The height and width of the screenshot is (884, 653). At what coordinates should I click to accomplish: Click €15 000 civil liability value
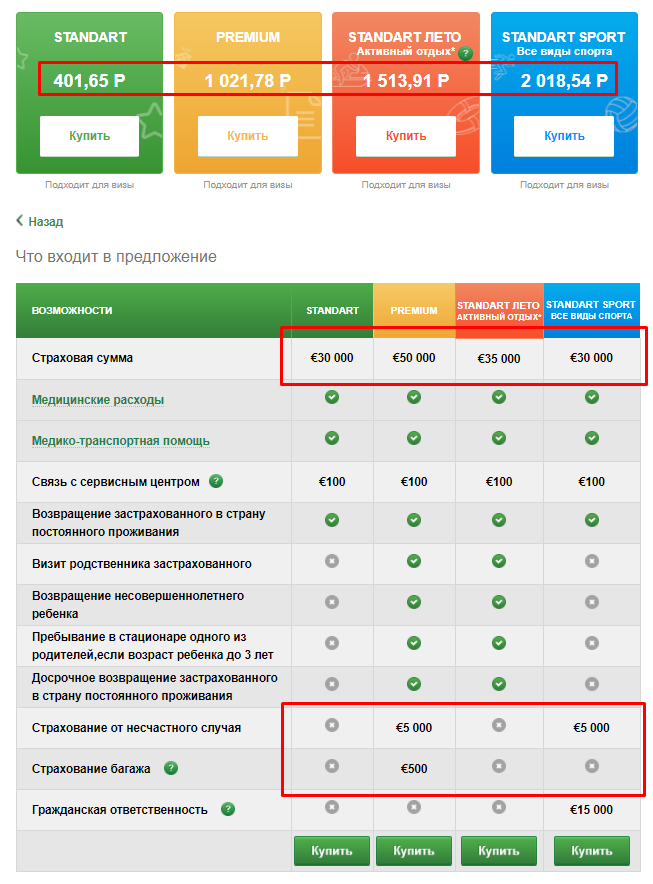pyautogui.click(x=592, y=810)
